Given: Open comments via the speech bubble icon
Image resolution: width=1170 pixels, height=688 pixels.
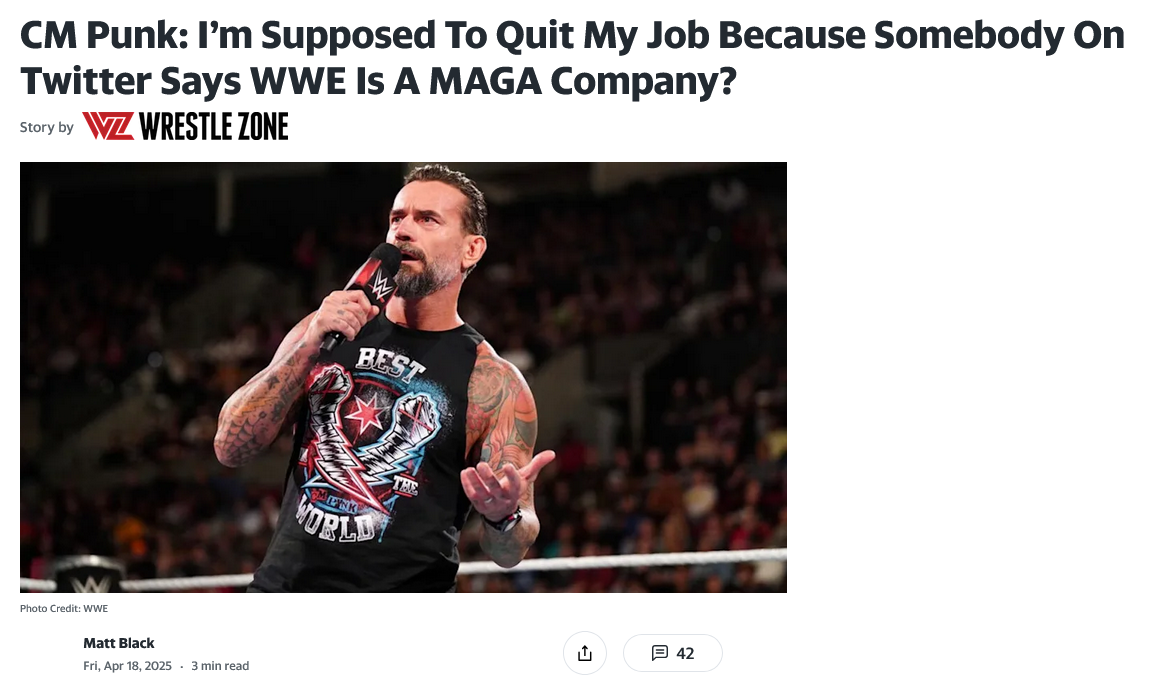Looking at the screenshot, I should coord(659,653).
